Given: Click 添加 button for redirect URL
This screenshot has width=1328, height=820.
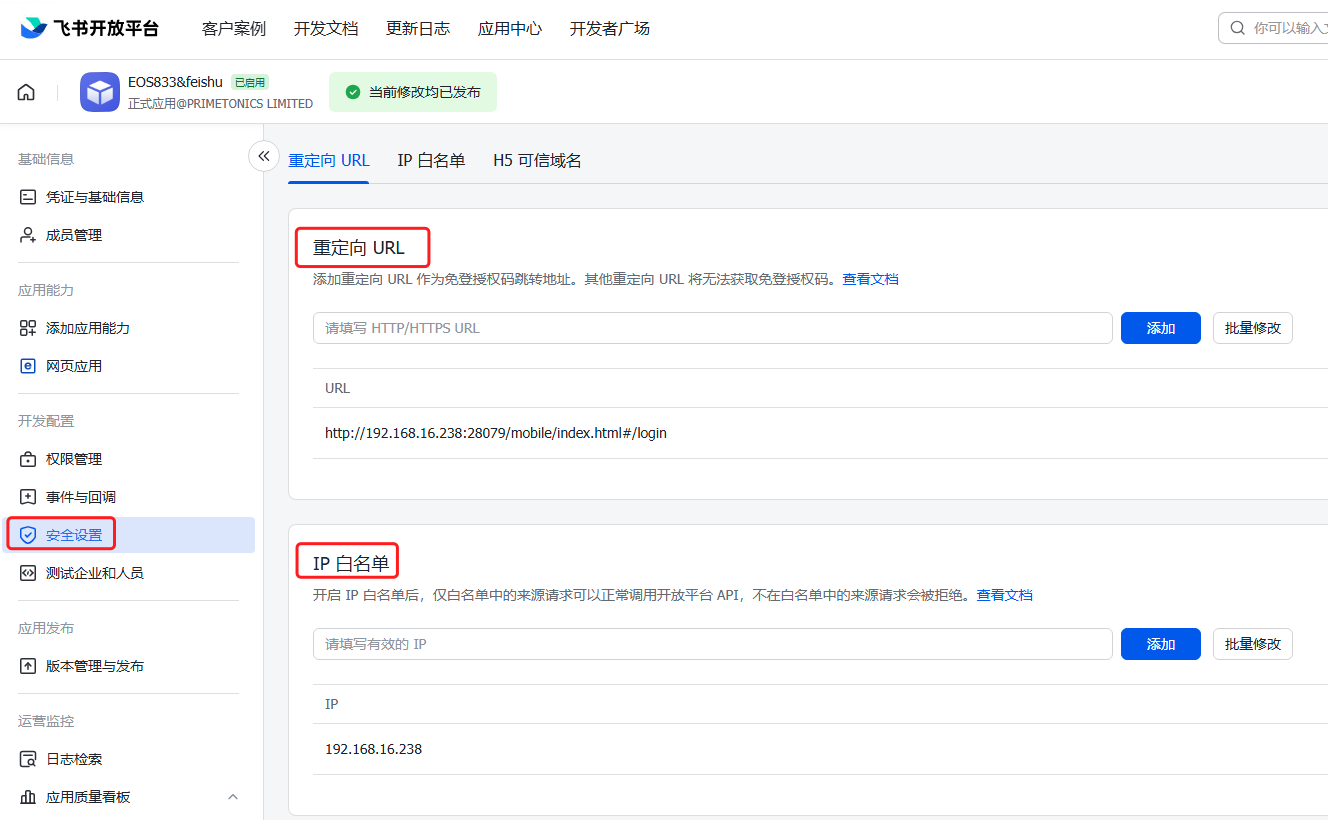Looking at the screenshot, I should 1160,328.
